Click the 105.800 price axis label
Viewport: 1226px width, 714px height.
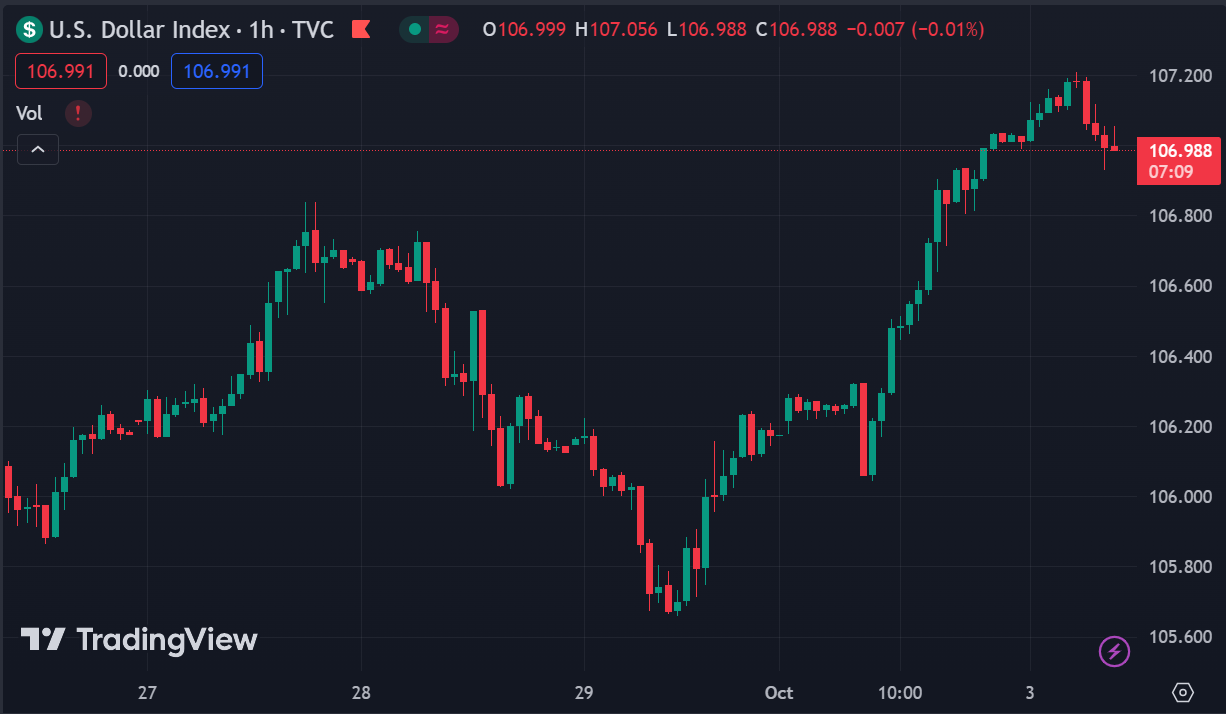pos(1180,567)
